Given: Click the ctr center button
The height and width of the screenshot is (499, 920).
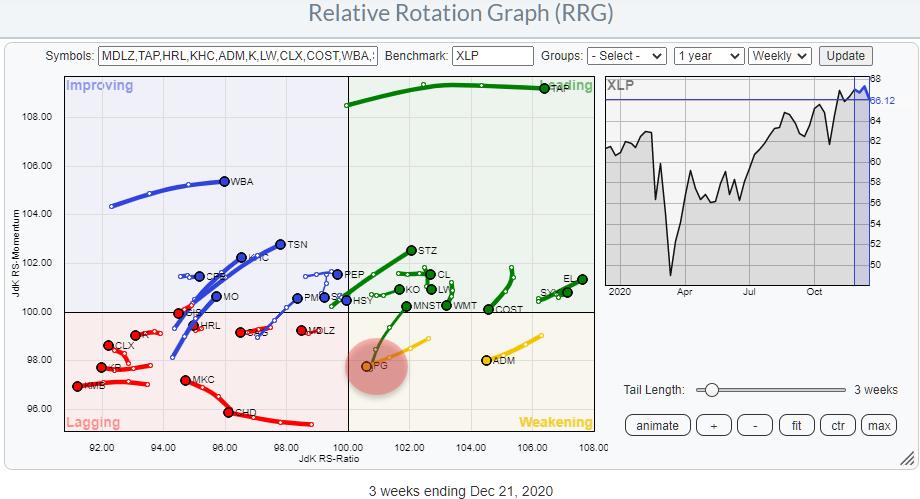Looking at the screenshot, I should click(x=838, y=426).
